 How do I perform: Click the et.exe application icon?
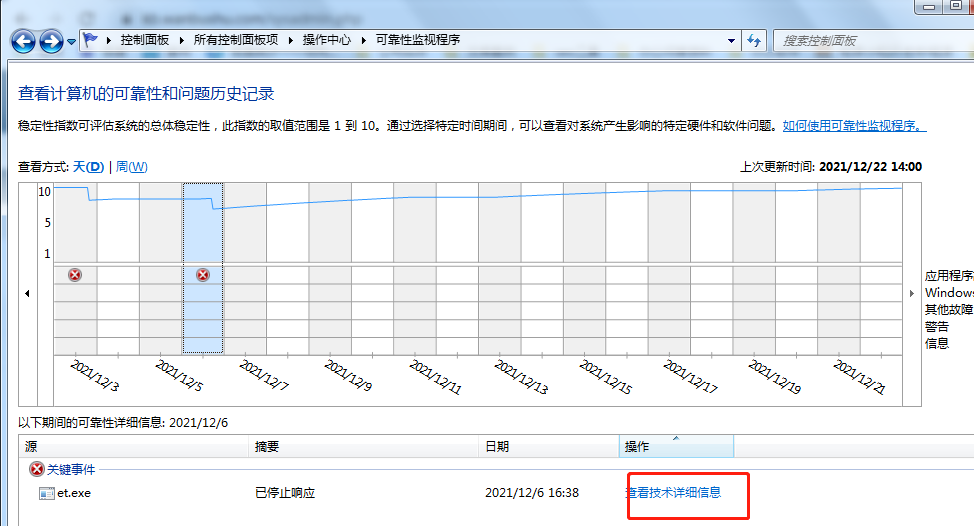pos(47,493)
